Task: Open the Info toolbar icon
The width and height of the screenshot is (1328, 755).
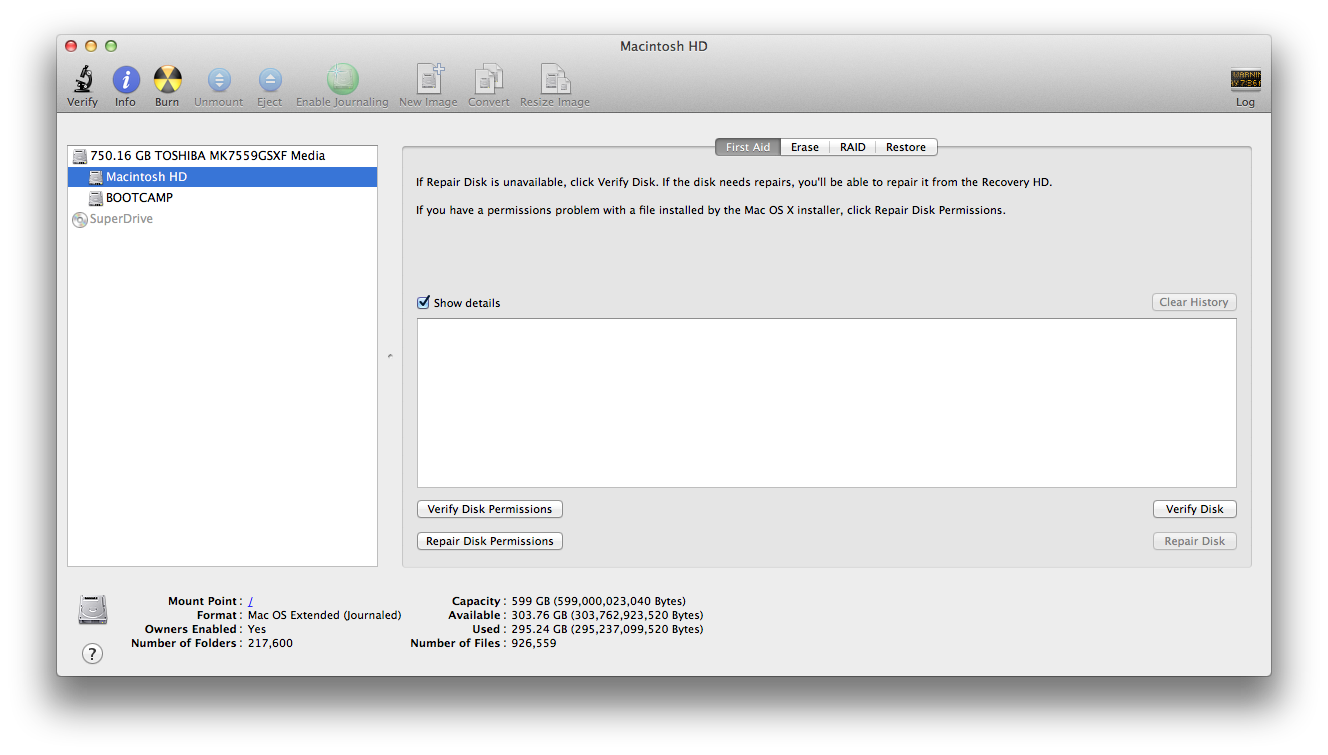Action: 126,80
